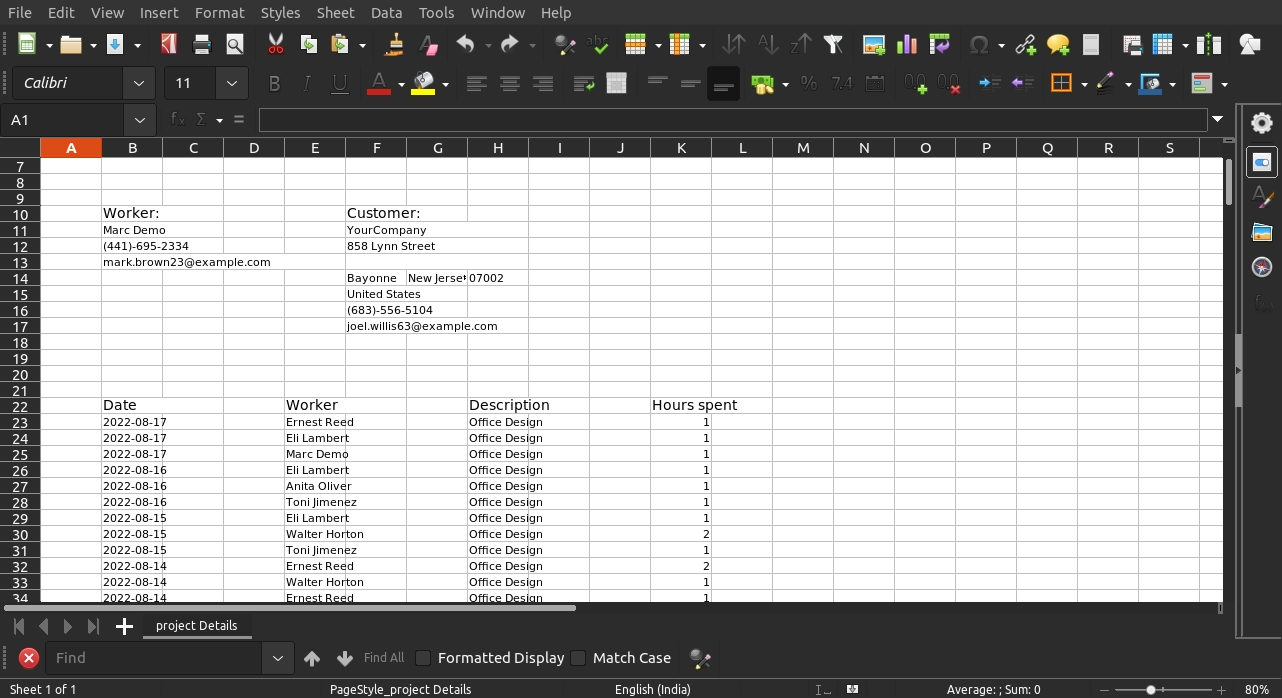Open the font name dropdown

point(139,83)
